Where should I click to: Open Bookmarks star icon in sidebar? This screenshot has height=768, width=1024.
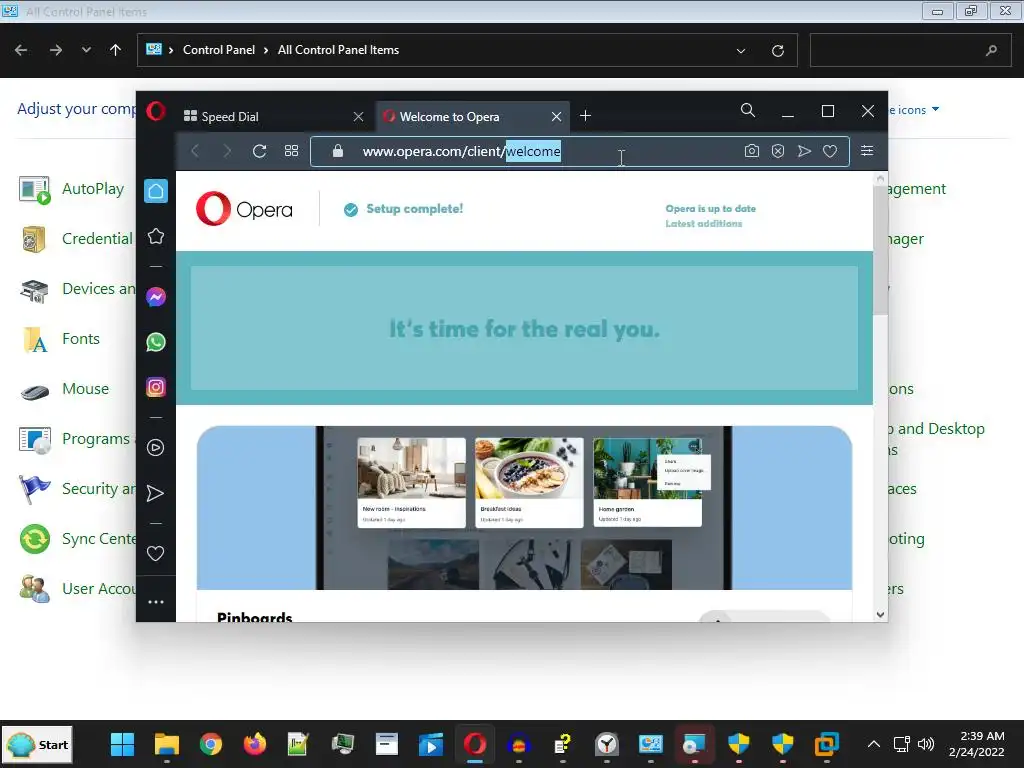[x=155, y=236]
